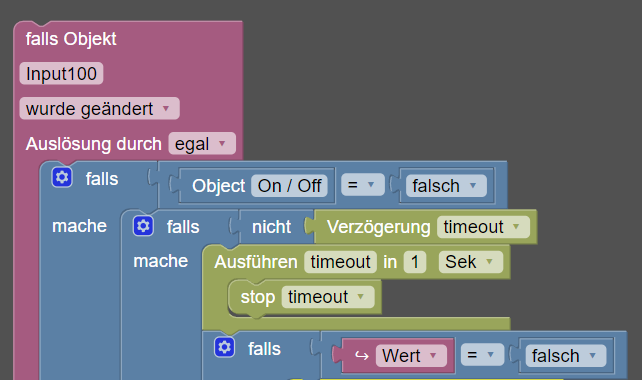Image resolution: width=642 pixels, height=380 pixels.
Task: Click the 'On / Off' object field
Action: tap(289, 185)
